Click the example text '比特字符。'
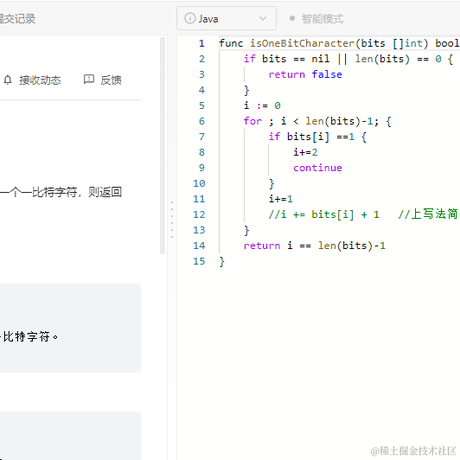Viewport: 460px width, 460px height. pyautogui.click(x=30, y=337)
